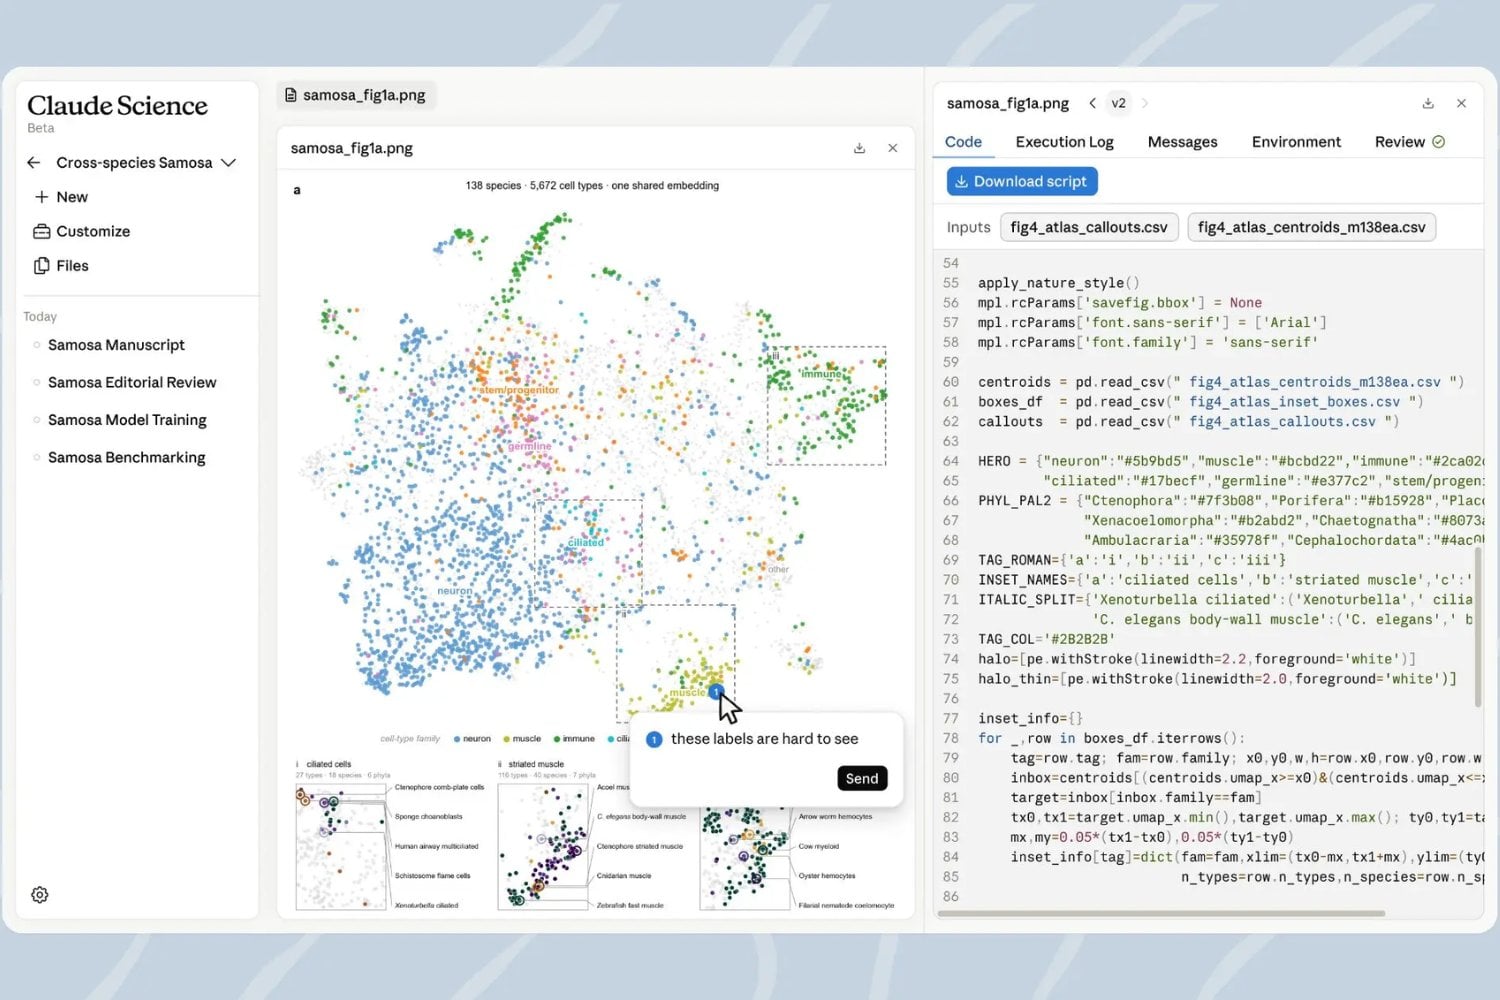Screen dimensions: 1500x1000
Task: Click the horizontal scrollbar below the code
Action: coord(1163,913)
